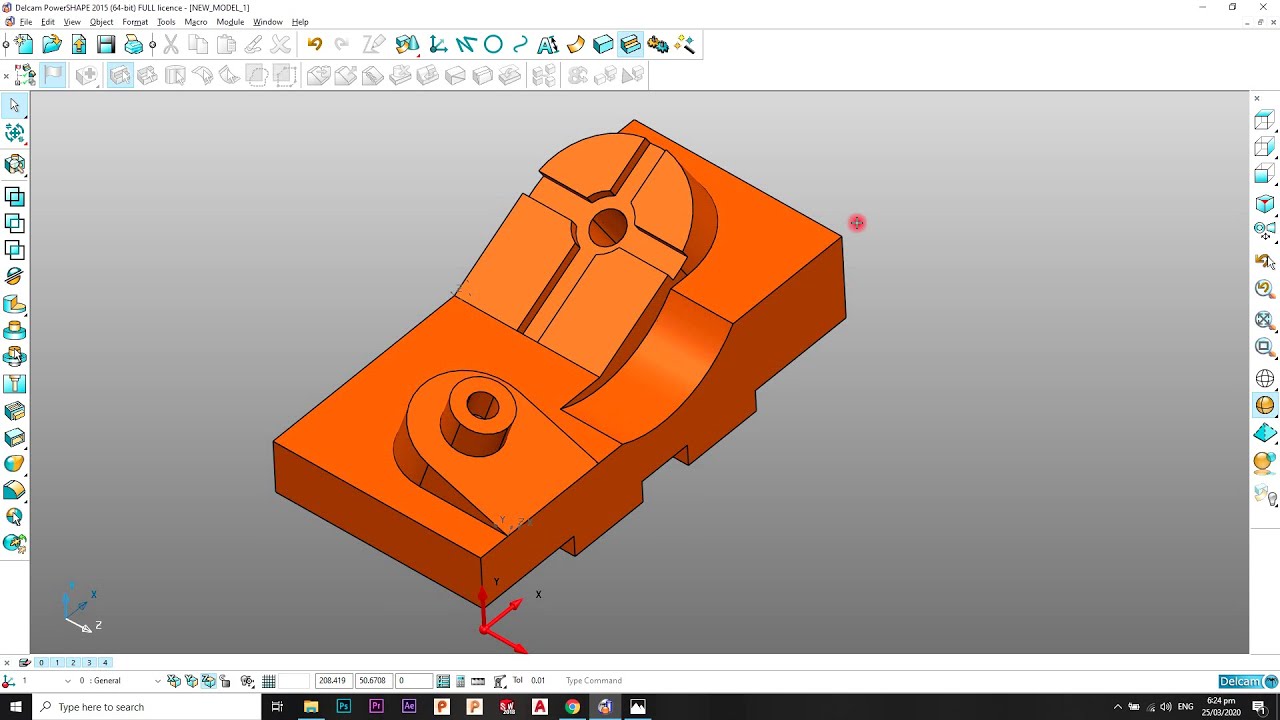
Task: Click the Zoom to fit view icon
Action: (1265, 319)
